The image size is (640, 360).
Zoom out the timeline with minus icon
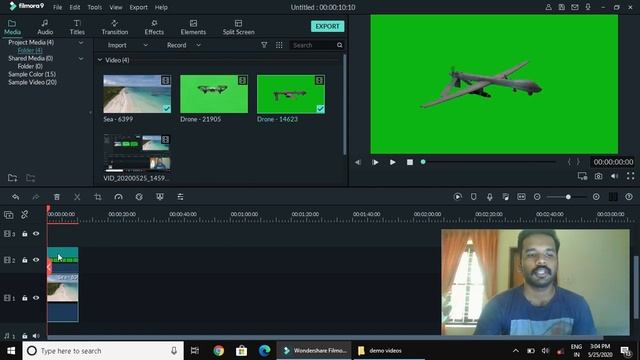tap(537, 197)
